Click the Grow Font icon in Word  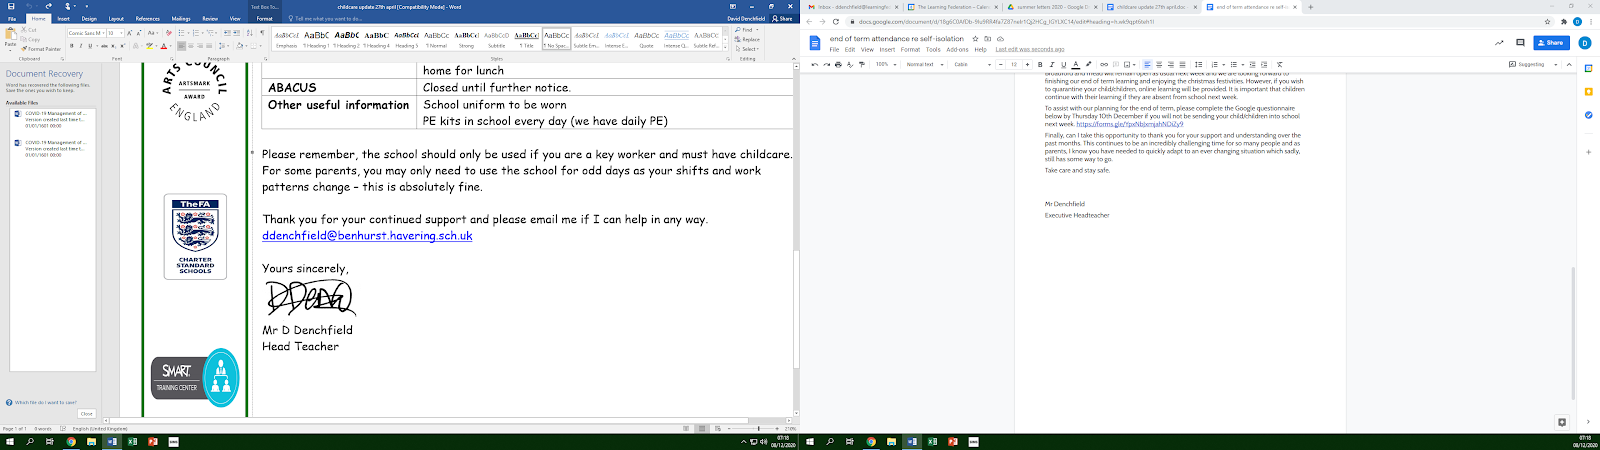coord(130,33)
